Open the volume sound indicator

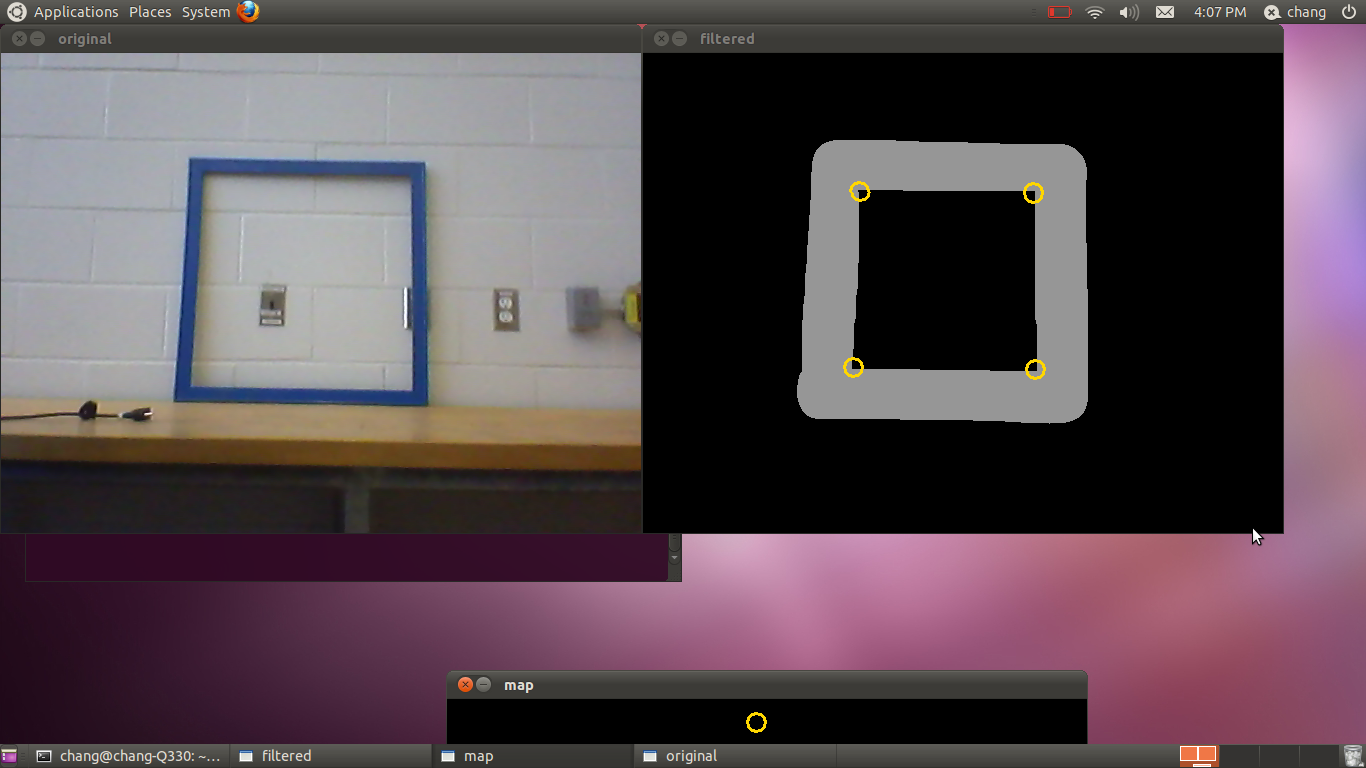pos(1129,12)
